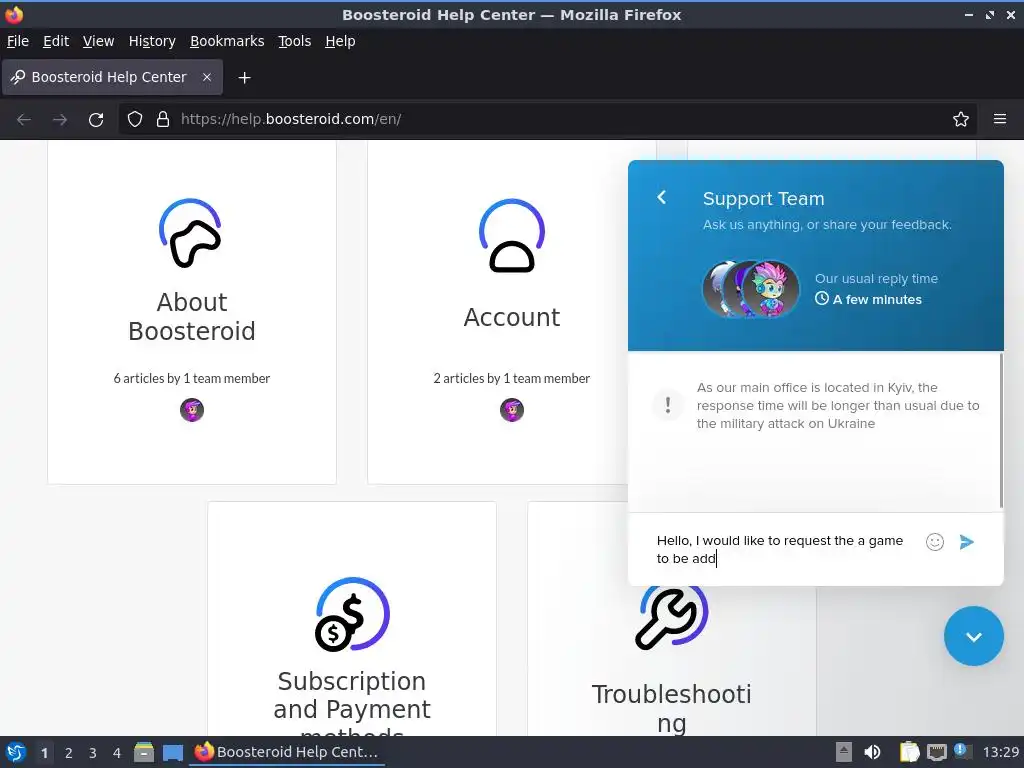
Task: Open the volume control in tray
Action: pos(872,752)
